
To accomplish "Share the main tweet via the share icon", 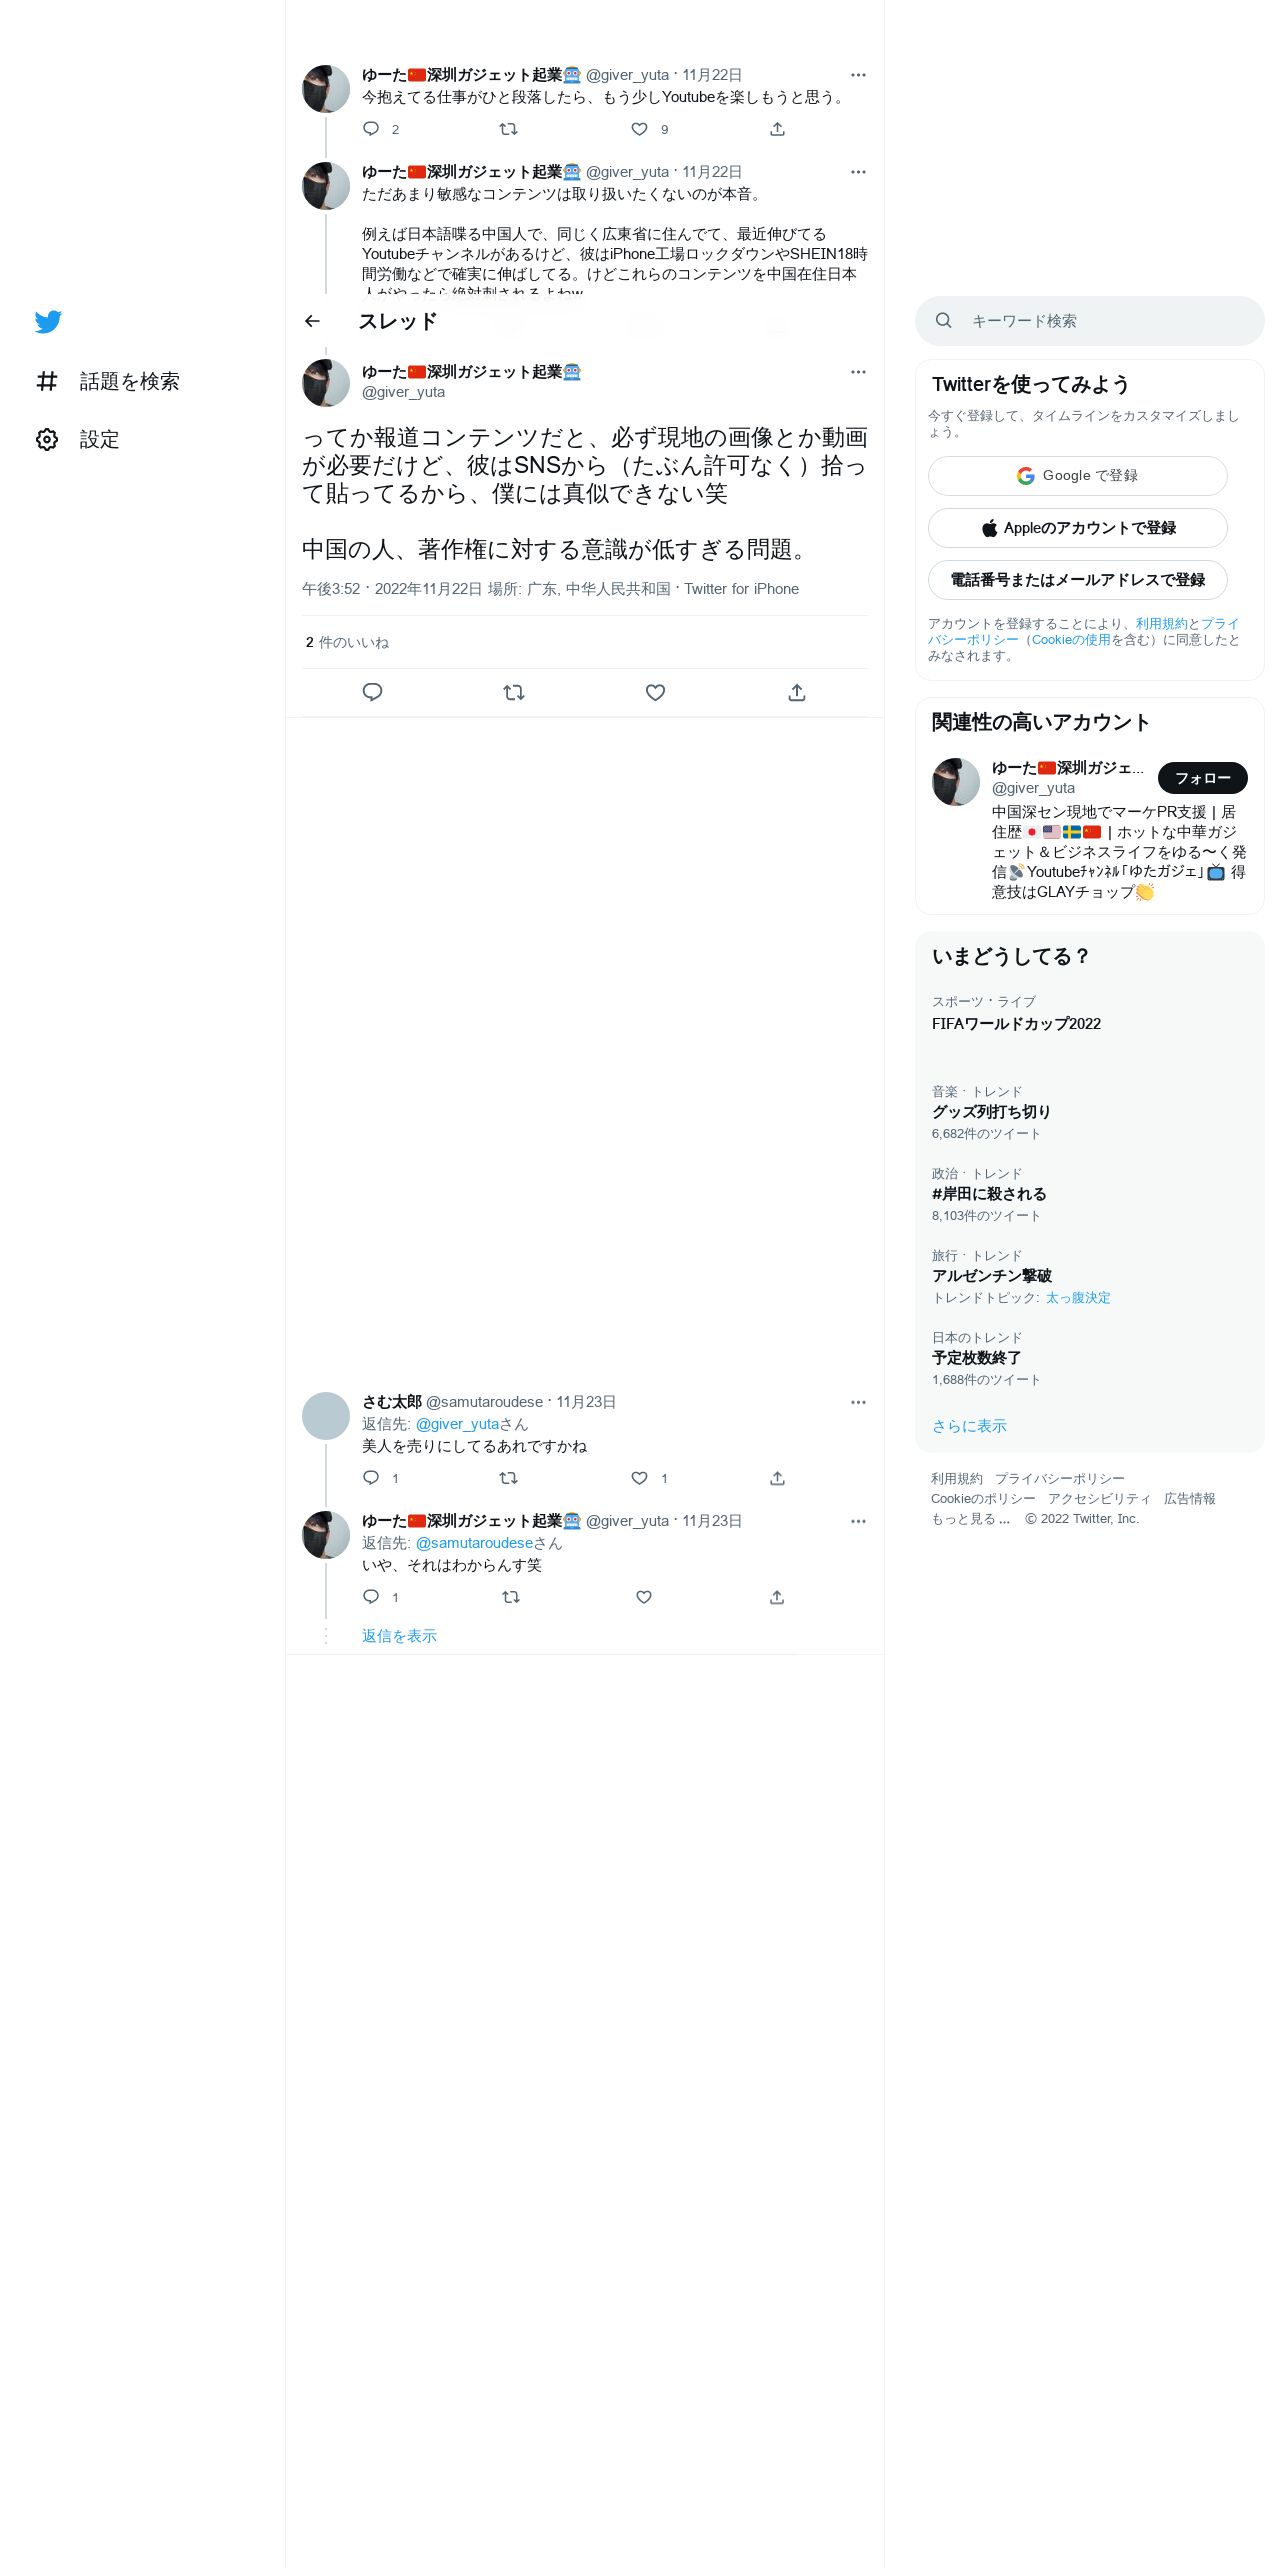I will coord(797,692).
